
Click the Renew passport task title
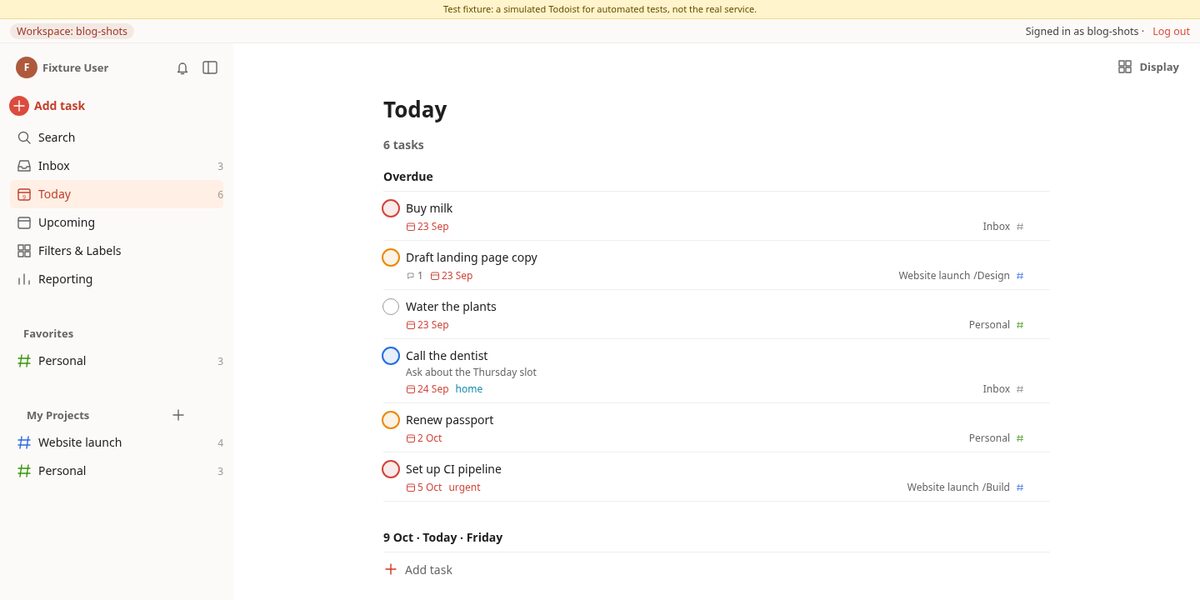[450, 420]
